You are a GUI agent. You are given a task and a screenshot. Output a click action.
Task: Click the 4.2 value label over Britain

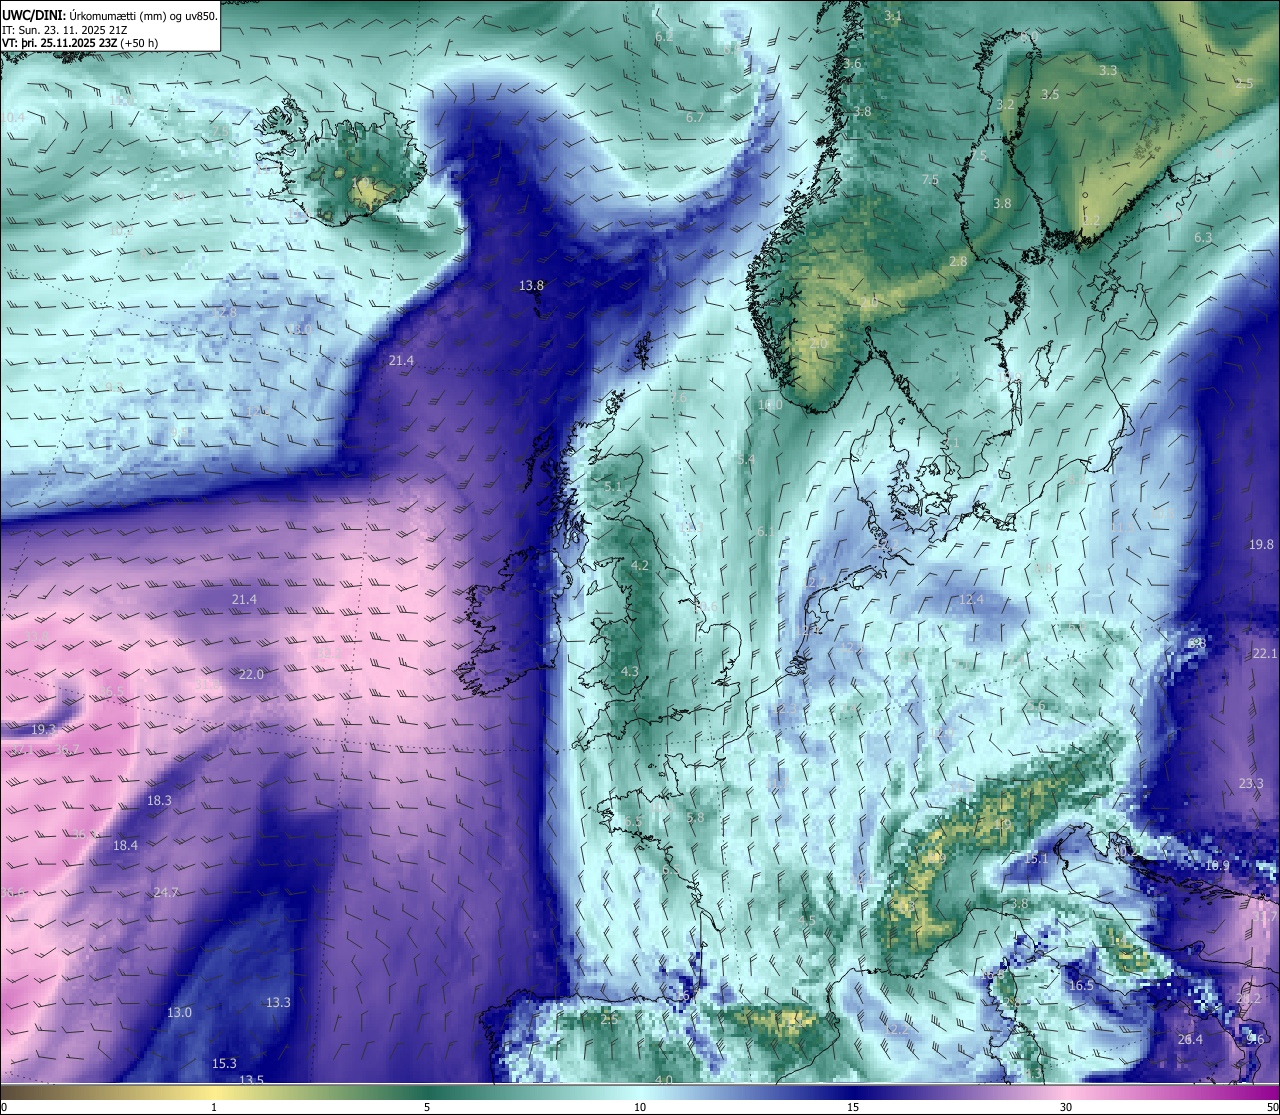640,565
